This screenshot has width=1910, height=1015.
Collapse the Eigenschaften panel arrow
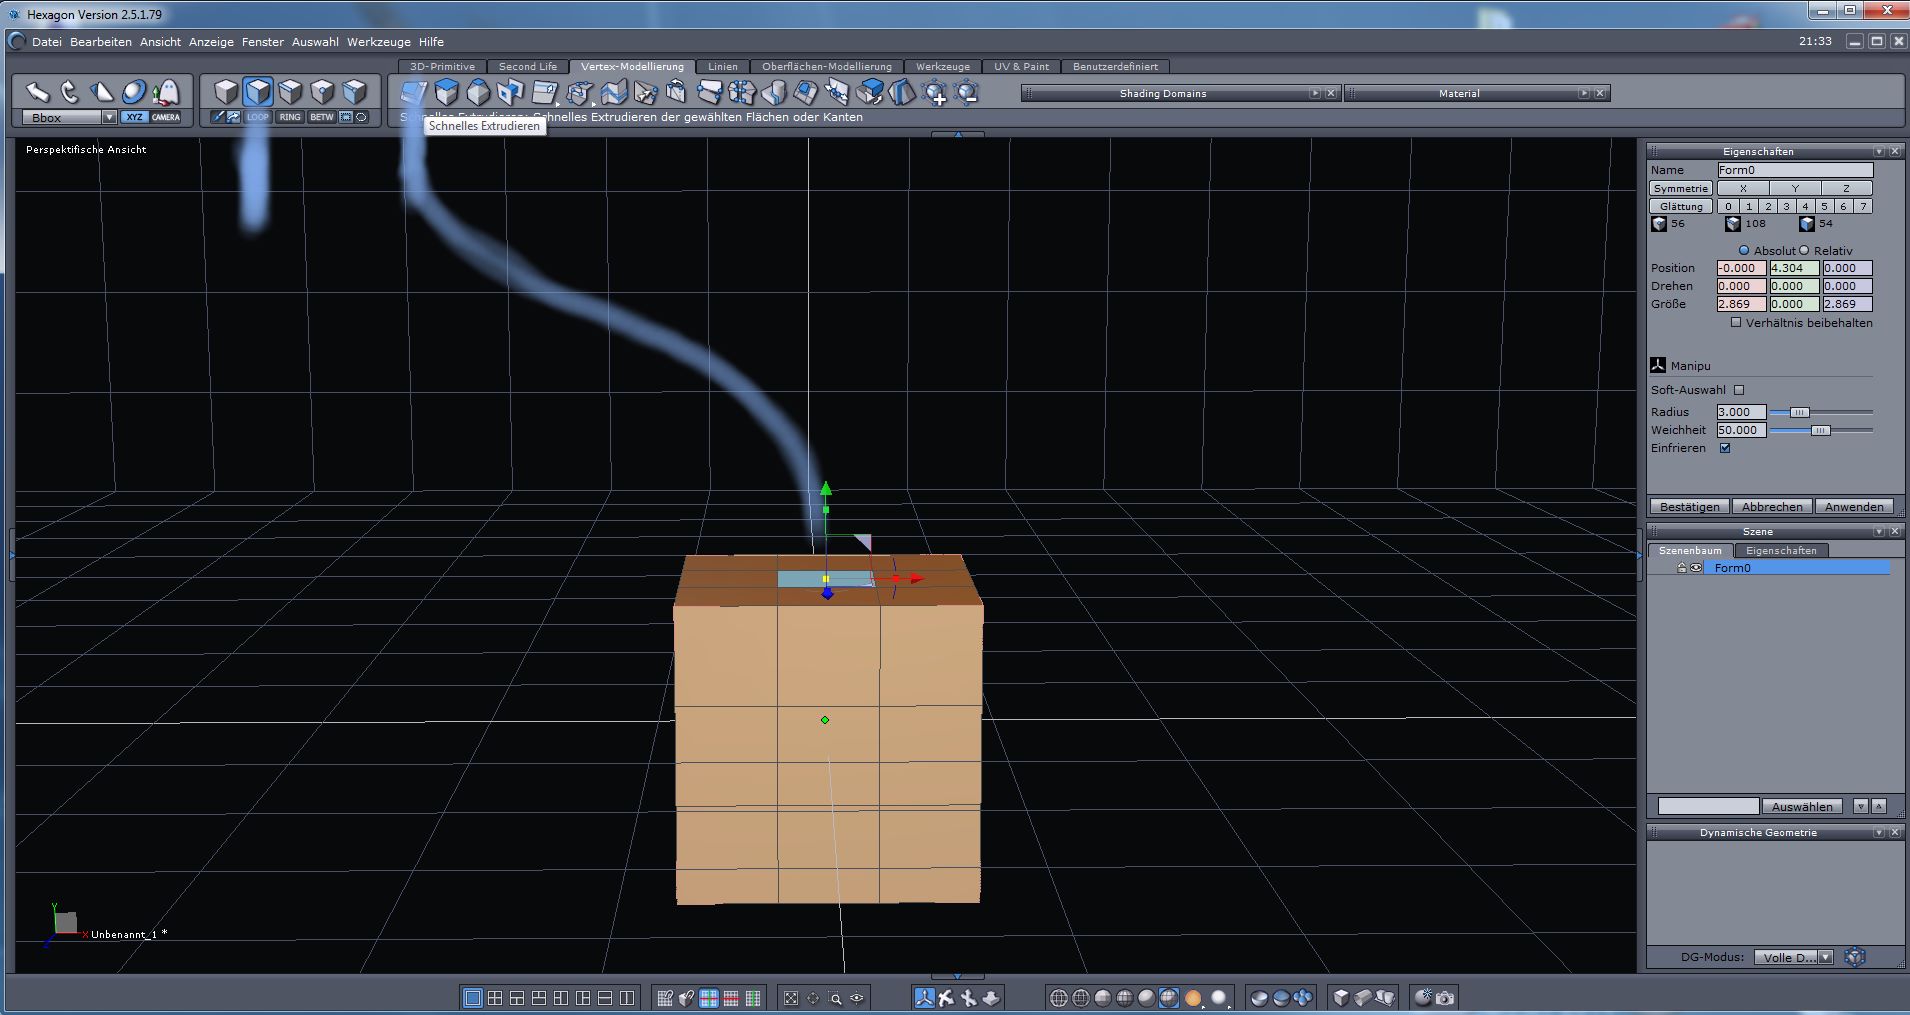[1879, 152]
